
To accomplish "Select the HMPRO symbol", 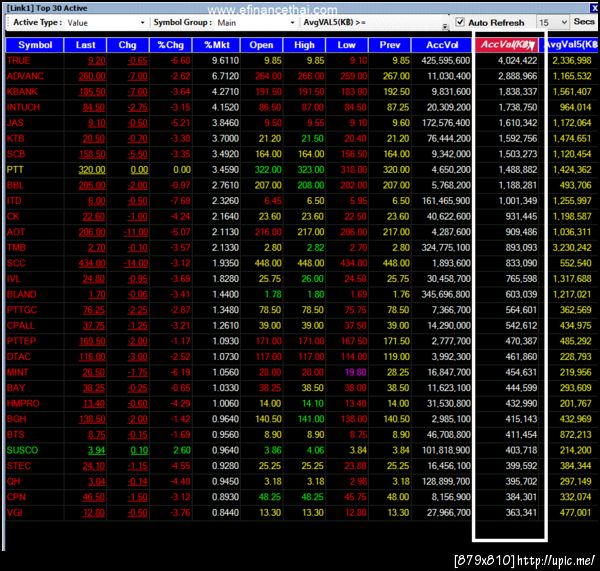I will [23, 404].
